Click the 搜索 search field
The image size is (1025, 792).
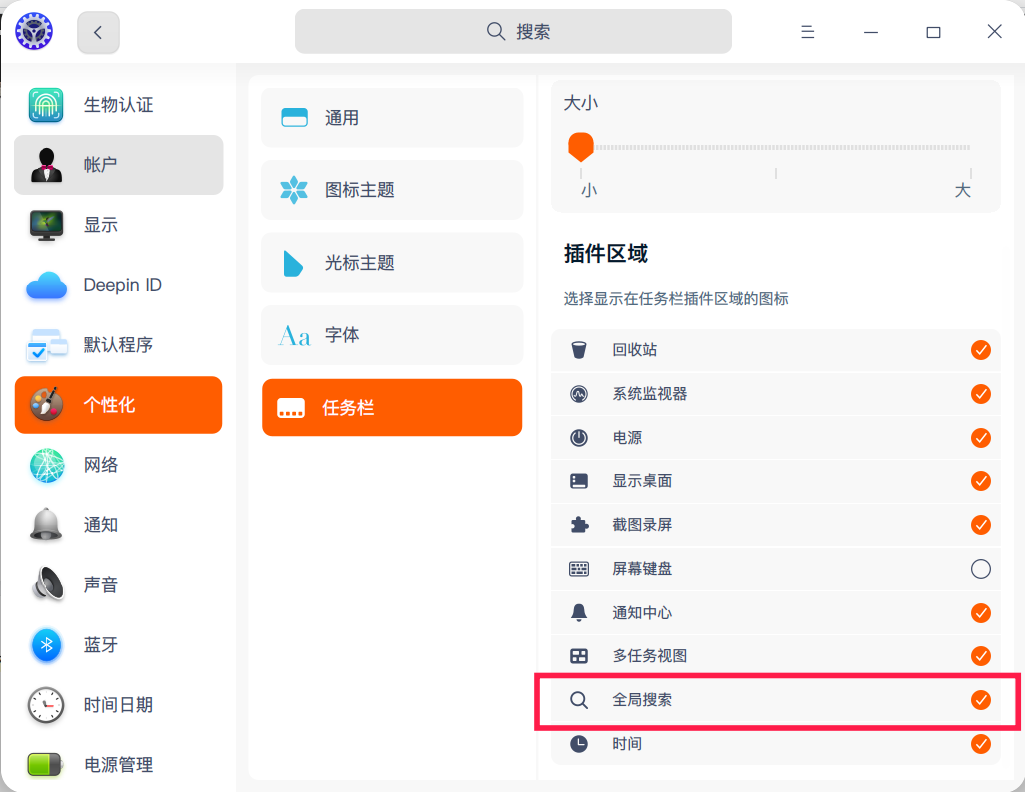pos(512,31)
